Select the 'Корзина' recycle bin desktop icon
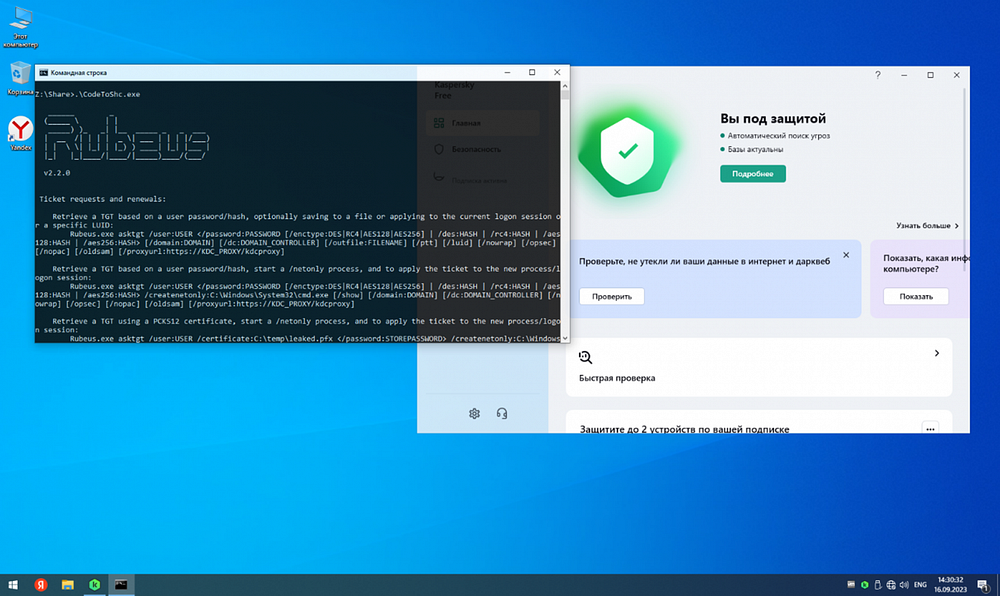 tap(20, 78)
